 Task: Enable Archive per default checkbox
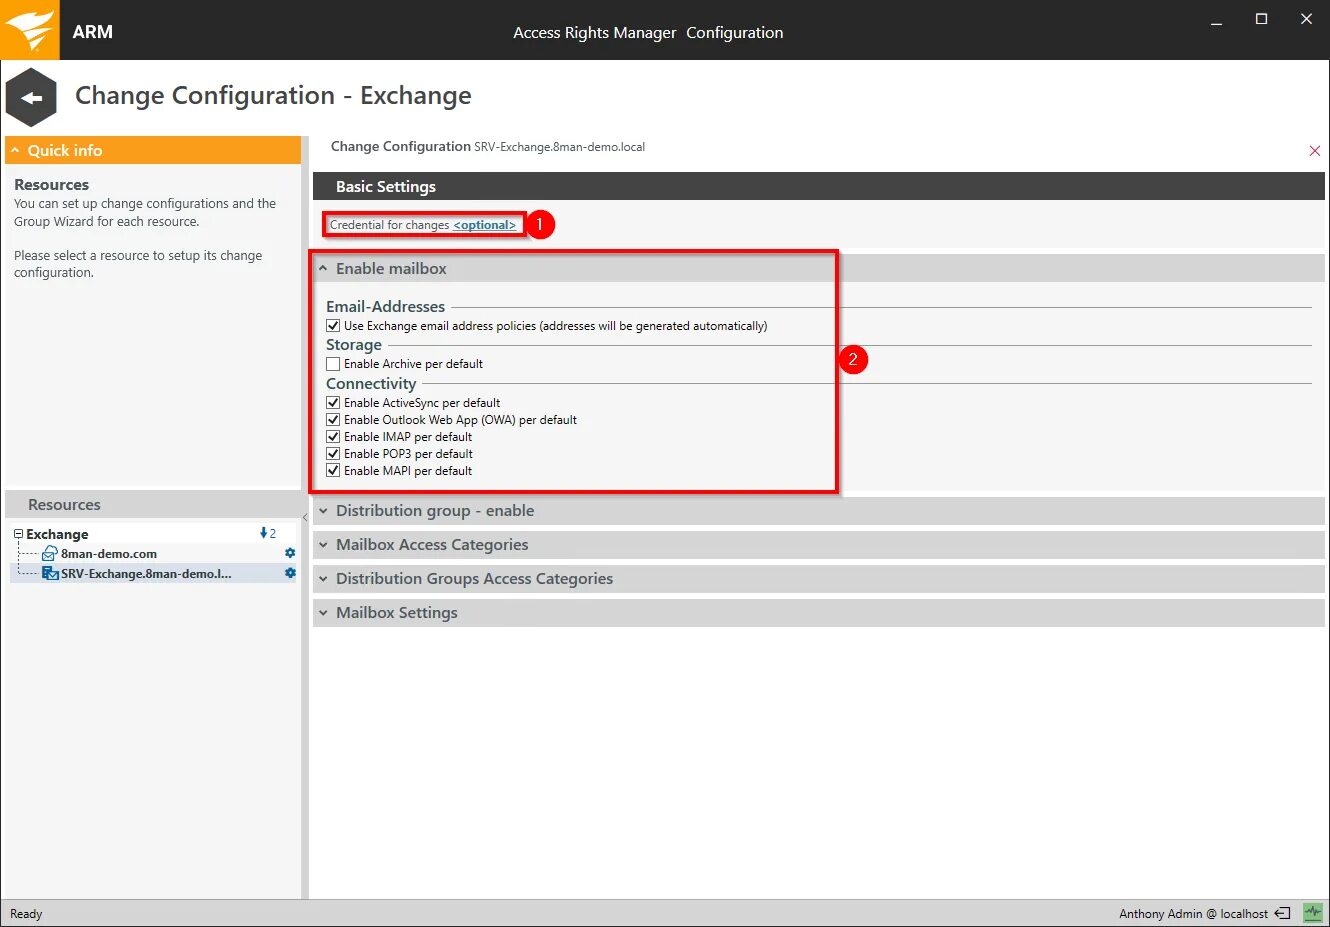point(333,364)
